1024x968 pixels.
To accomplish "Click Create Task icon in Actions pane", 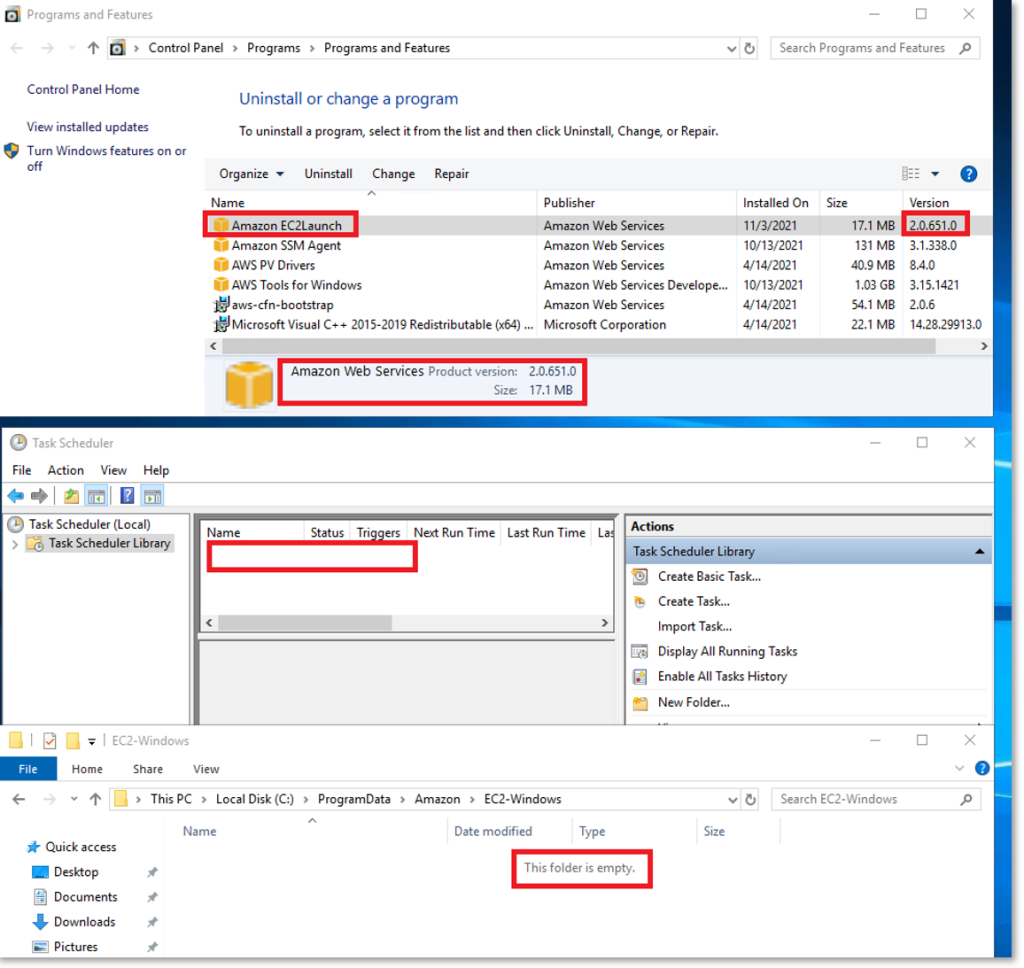I will pos(640,602).
